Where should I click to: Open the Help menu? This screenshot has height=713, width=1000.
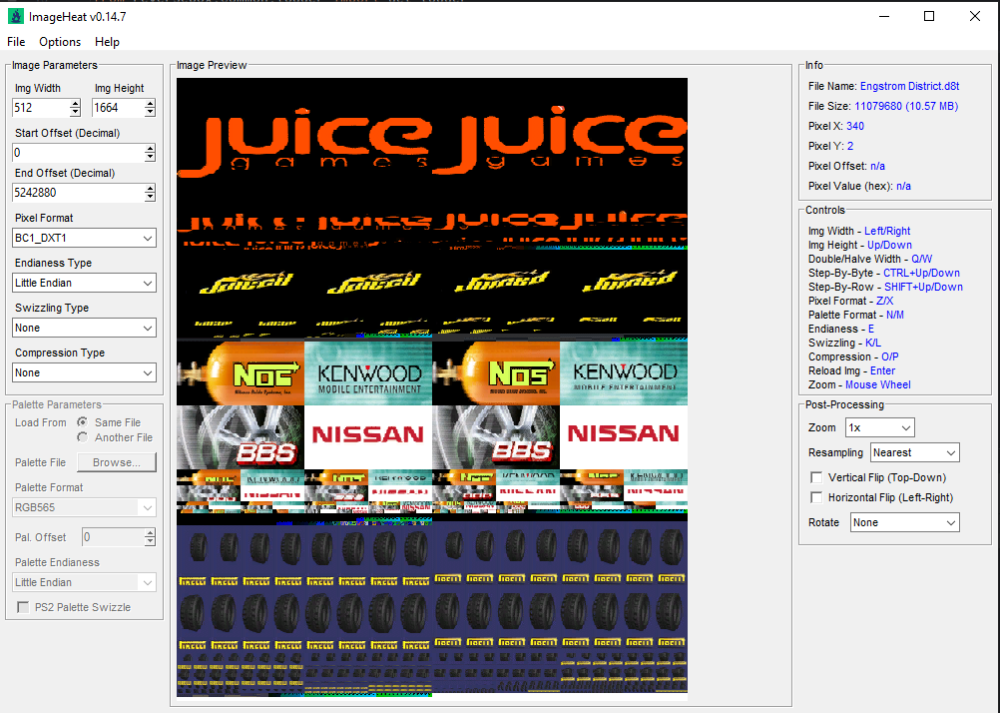107,42
